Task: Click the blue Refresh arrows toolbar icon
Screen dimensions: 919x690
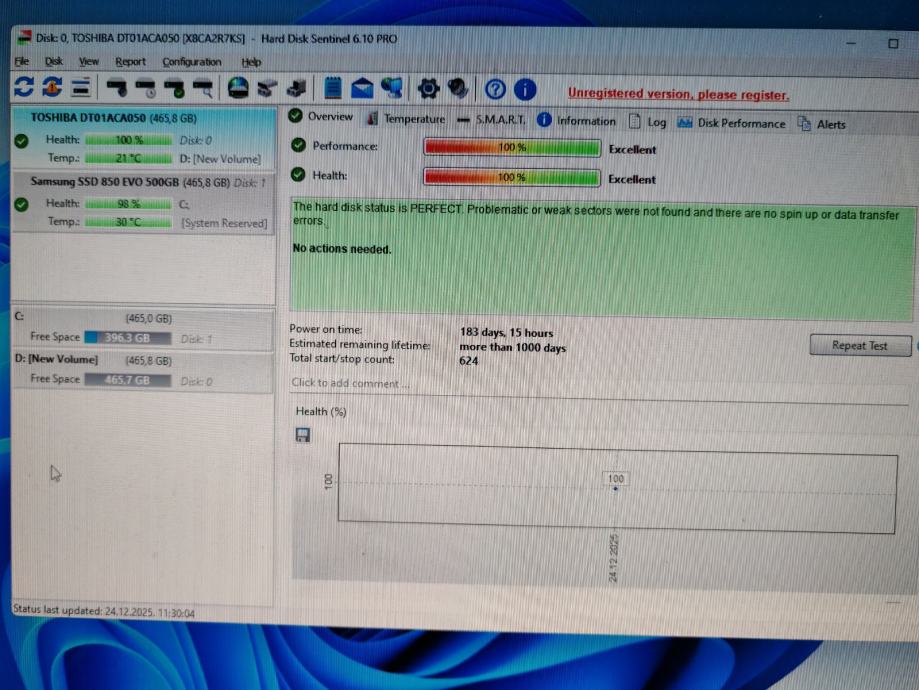Action: pos(23,87)
